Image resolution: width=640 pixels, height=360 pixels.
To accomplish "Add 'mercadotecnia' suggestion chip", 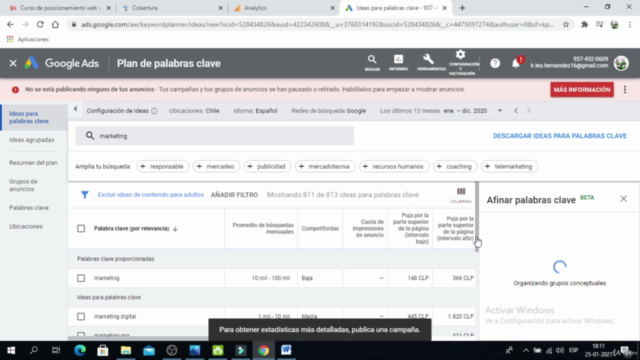I will pos(325,167).
